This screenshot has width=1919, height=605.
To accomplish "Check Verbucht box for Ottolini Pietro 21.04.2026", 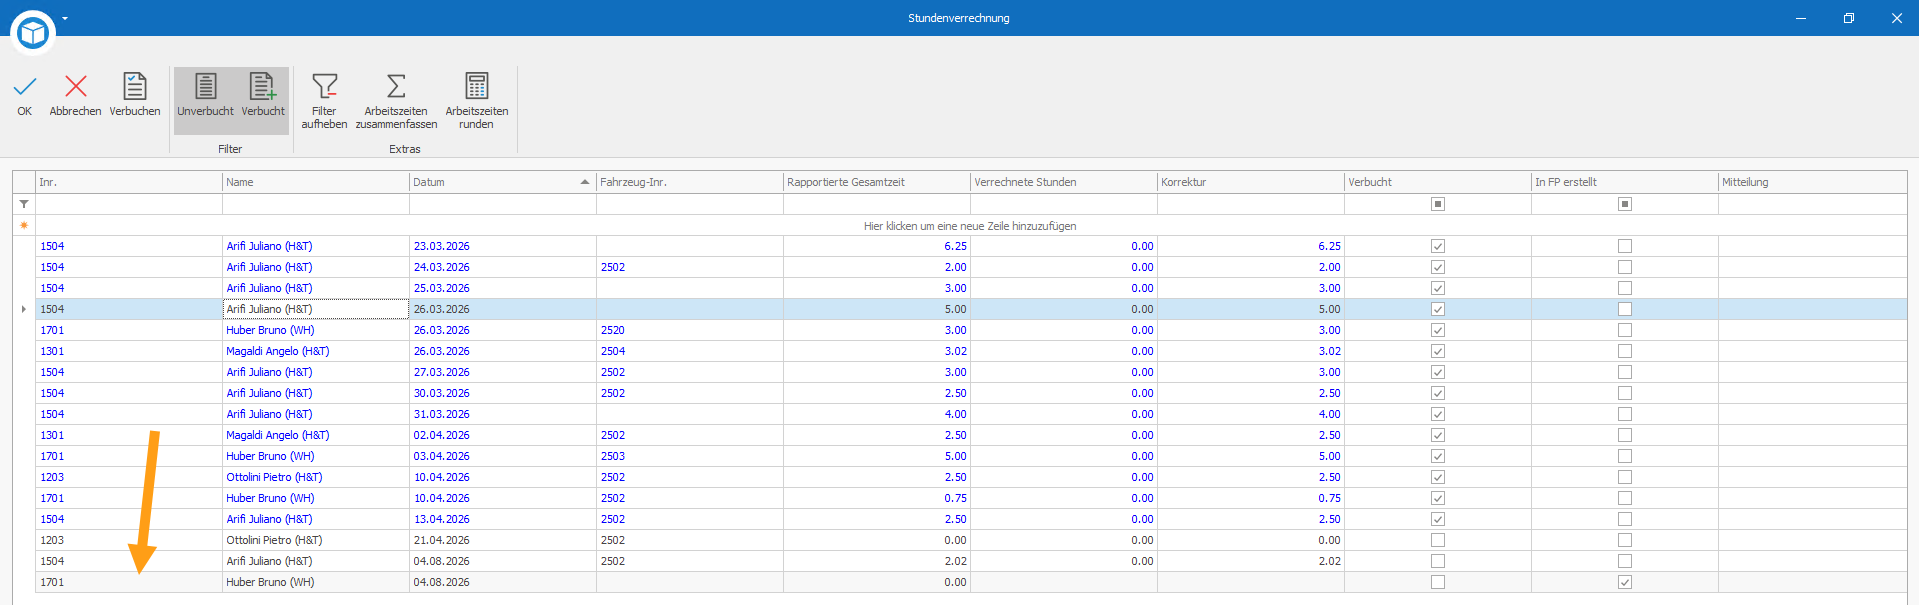I will tap(1438, 540).
